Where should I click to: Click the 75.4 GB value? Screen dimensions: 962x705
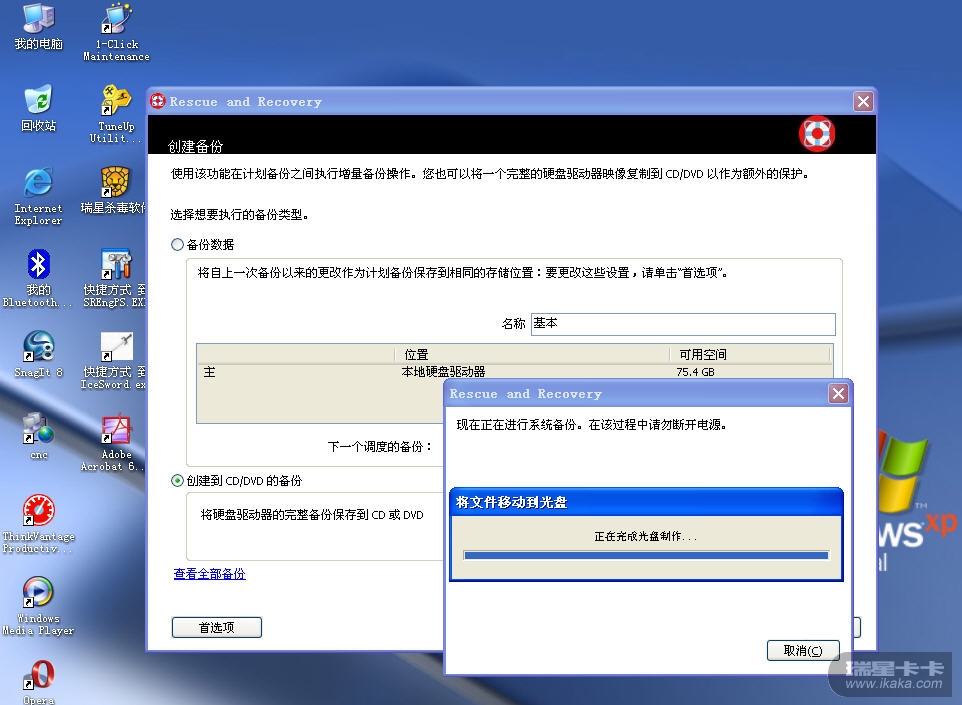695,372
